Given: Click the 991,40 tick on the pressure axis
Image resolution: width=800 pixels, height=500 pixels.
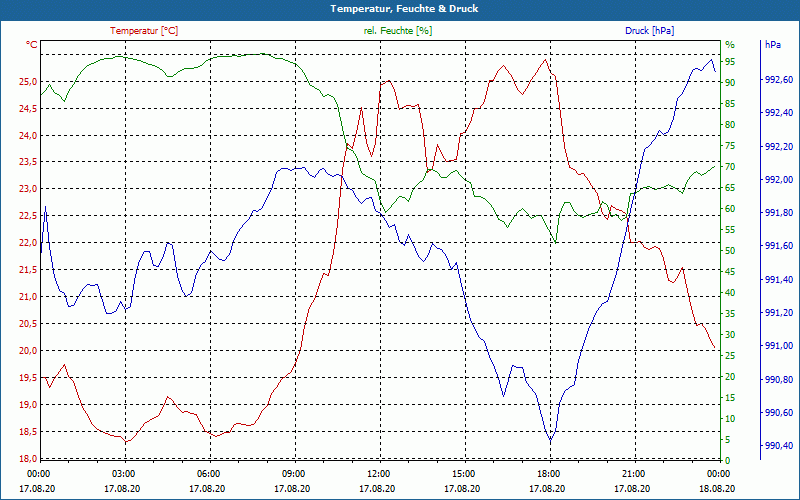Looking at the screenshot, I should [x=779, y=280].
